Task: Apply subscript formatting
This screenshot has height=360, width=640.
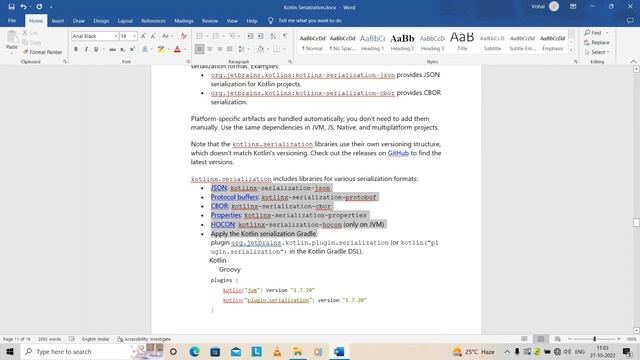Action: tap(122, 49)
